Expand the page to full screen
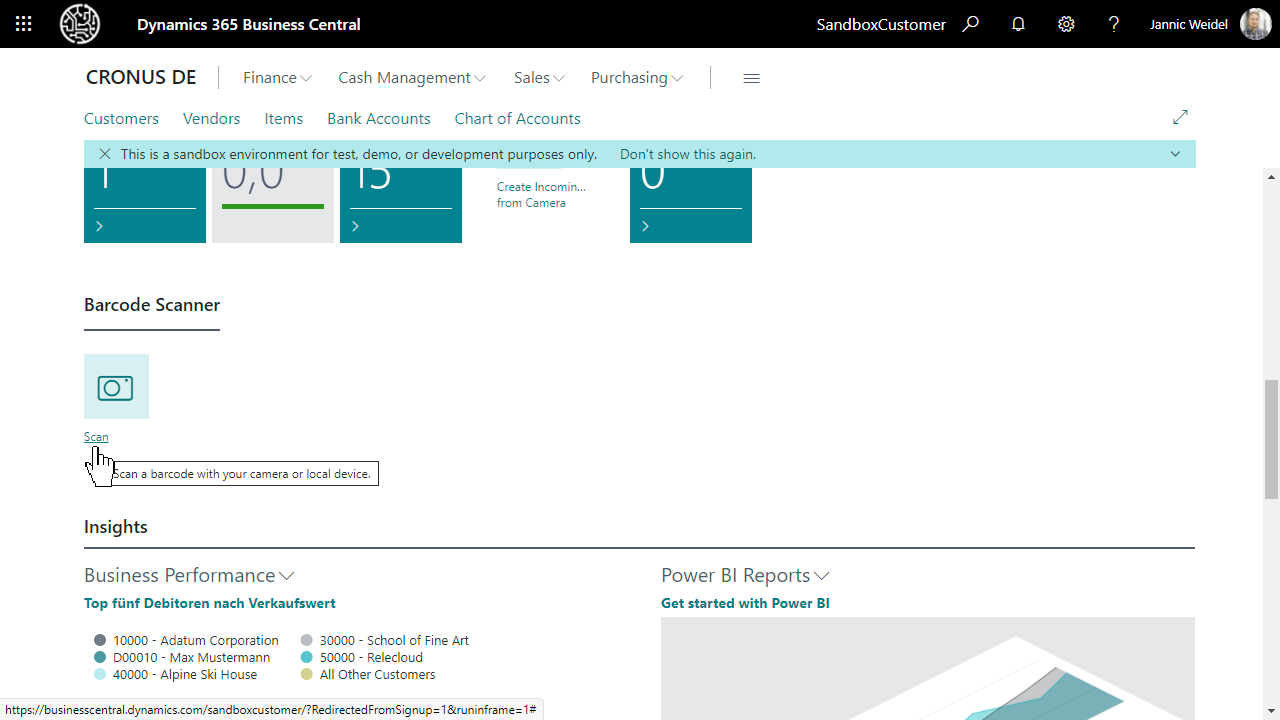Screen dimensions: 1280x720 [x=1180, y=117]
